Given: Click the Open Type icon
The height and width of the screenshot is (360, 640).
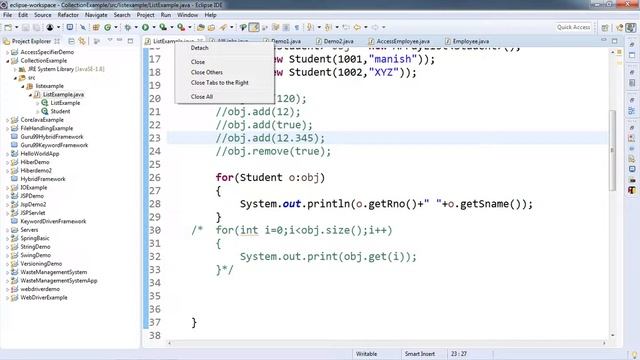Looking at the screenshot, I should tap(200, 27).
